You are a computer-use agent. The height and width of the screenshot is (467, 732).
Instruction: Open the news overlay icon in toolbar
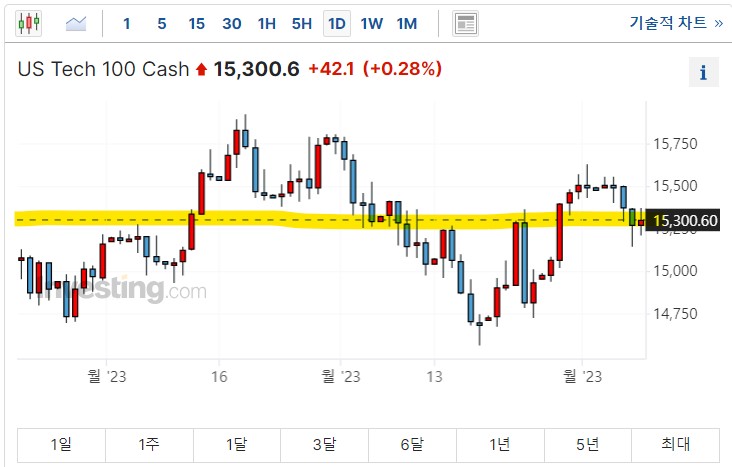(465, 23)
